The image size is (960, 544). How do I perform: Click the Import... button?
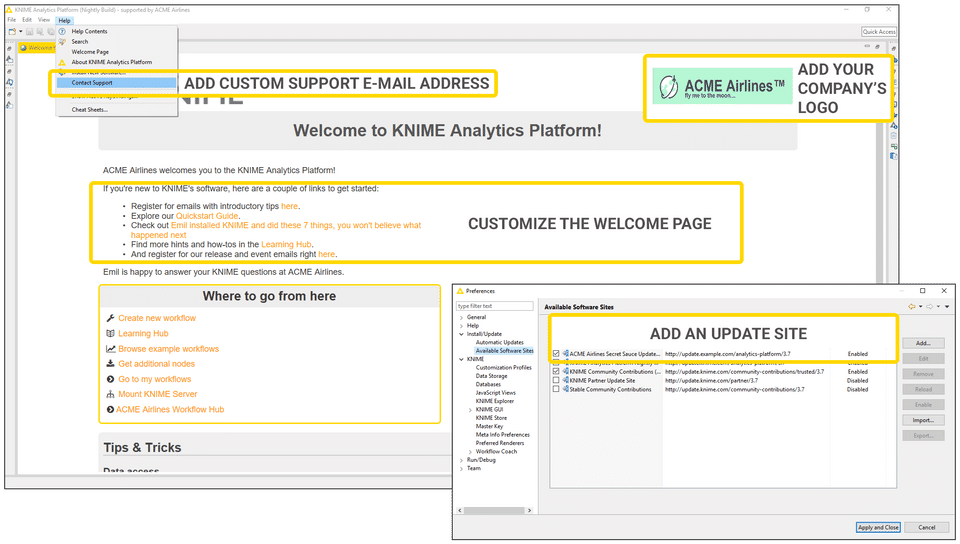(923, 420)
